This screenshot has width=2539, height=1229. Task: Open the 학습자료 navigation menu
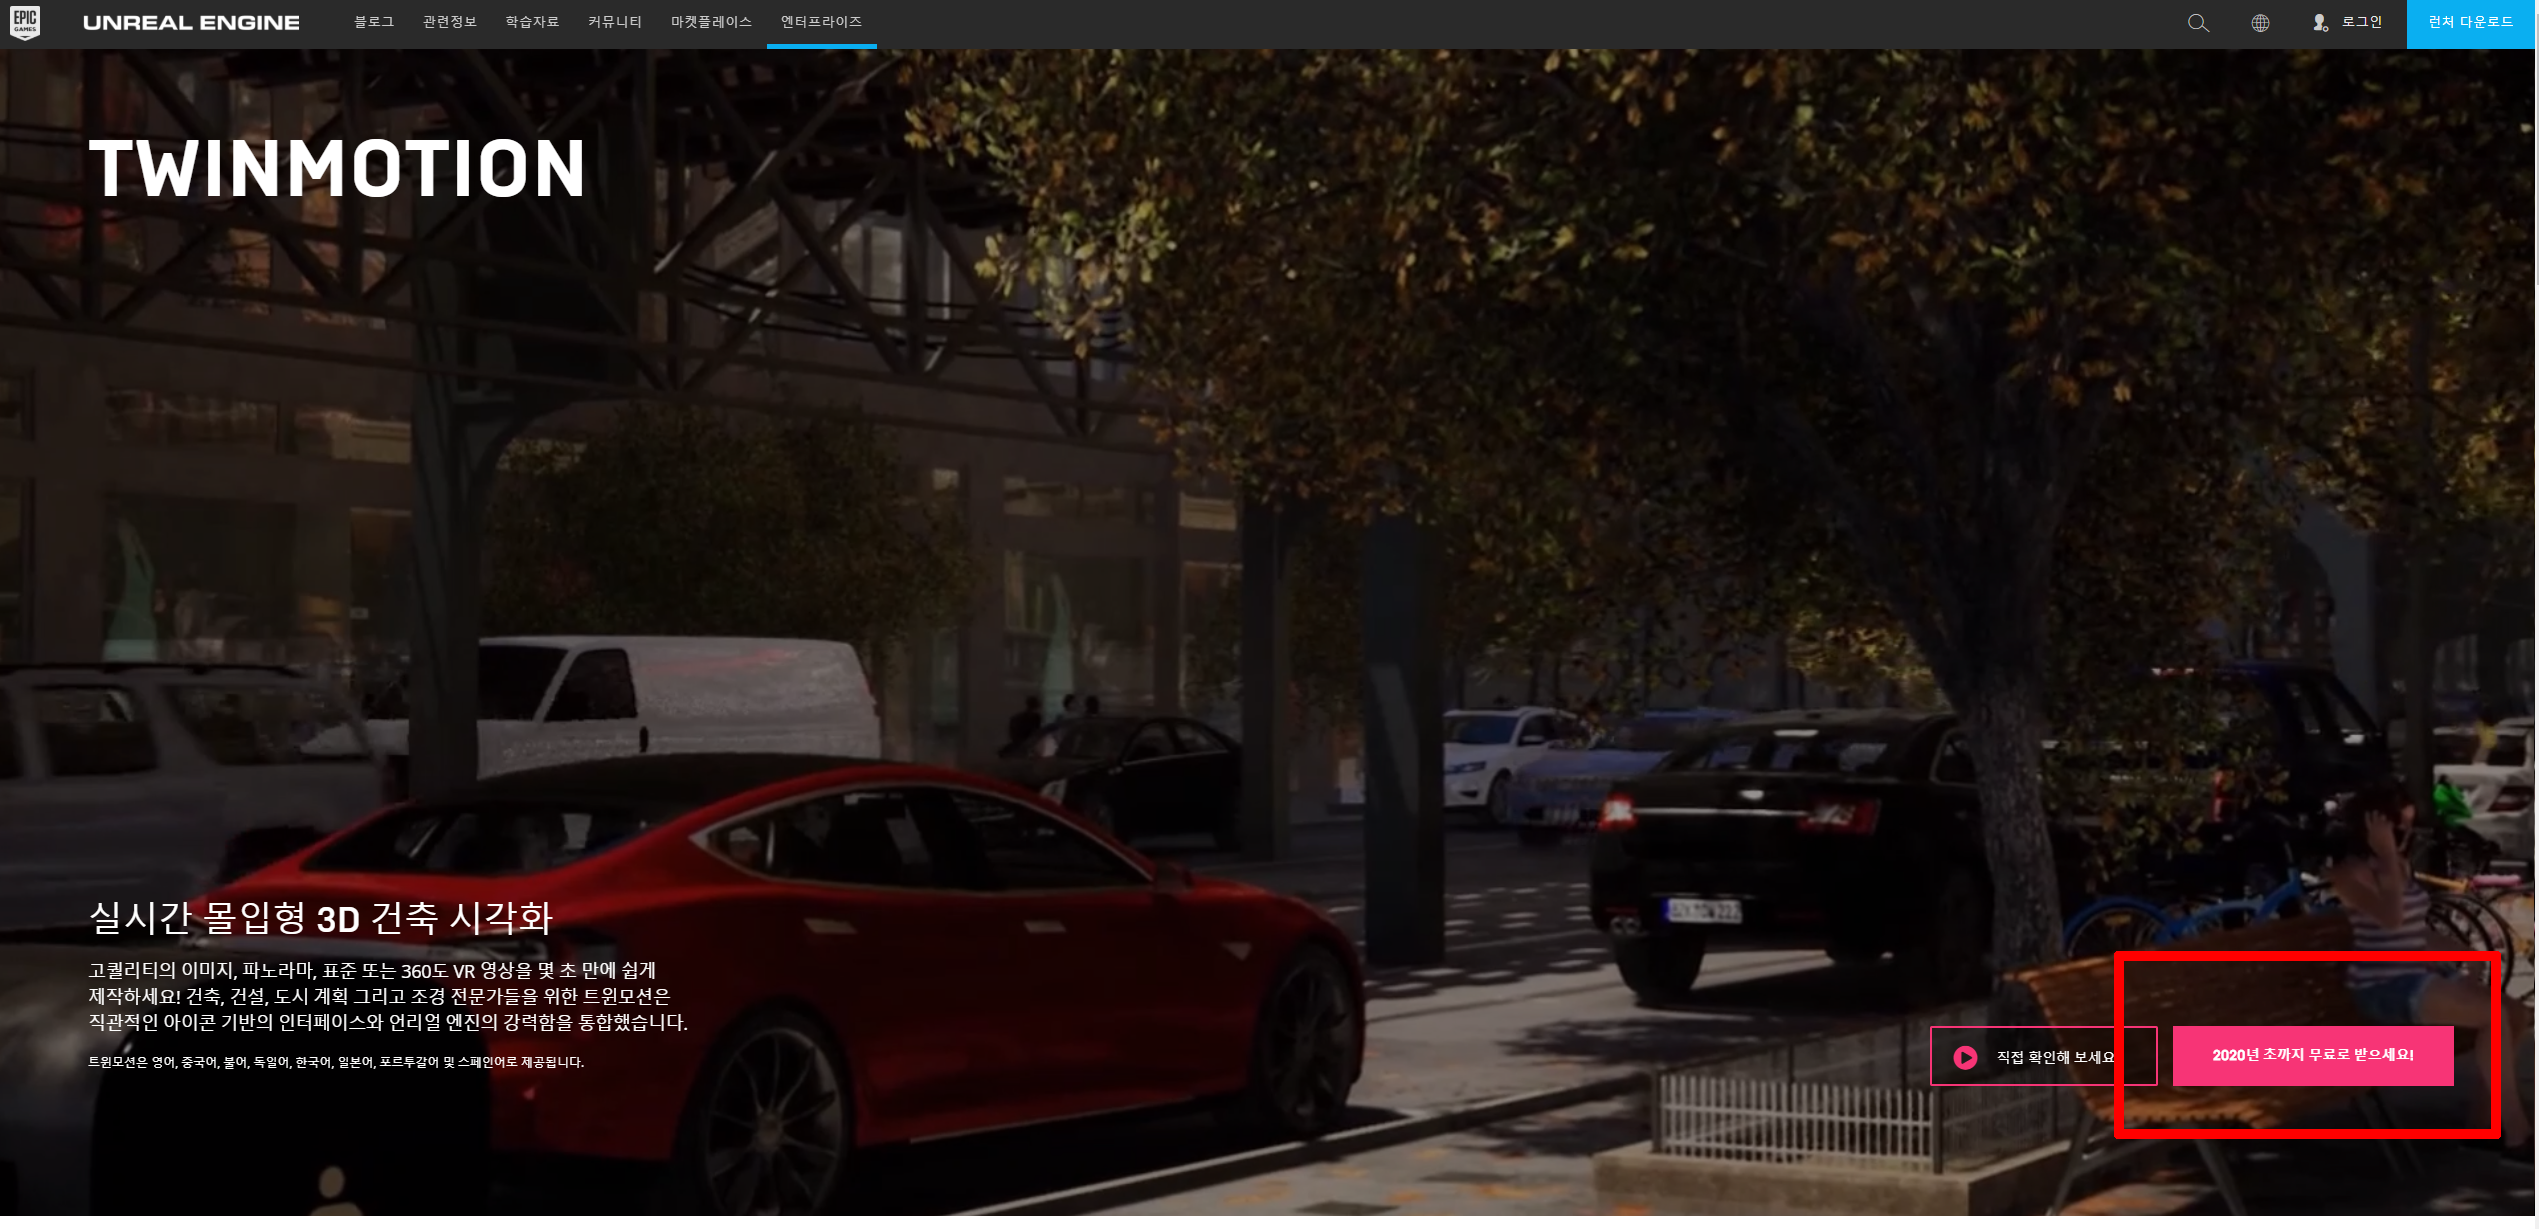click(532, 22)
